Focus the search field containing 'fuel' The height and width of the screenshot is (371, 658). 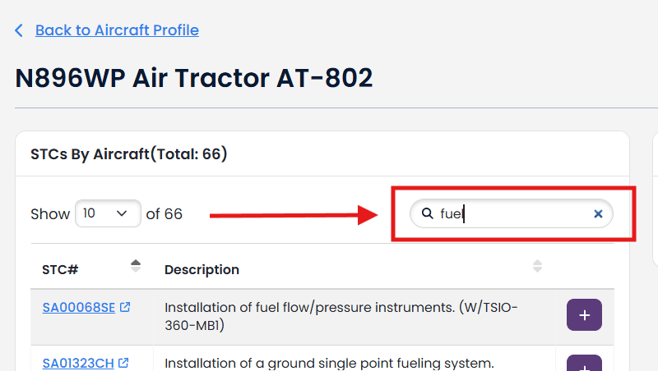click(x=511, y=214)
